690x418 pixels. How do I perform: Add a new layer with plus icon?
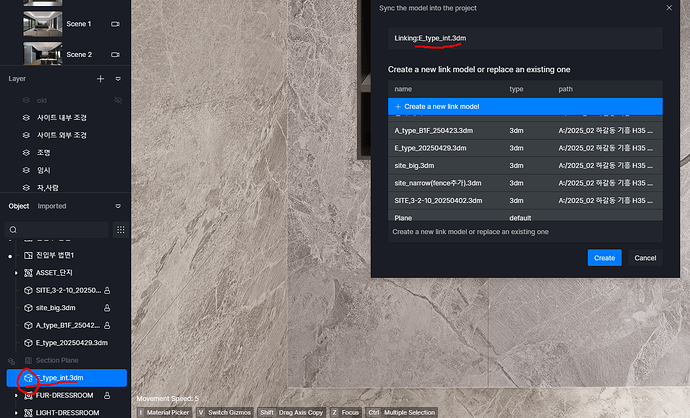tap(100, 79)
